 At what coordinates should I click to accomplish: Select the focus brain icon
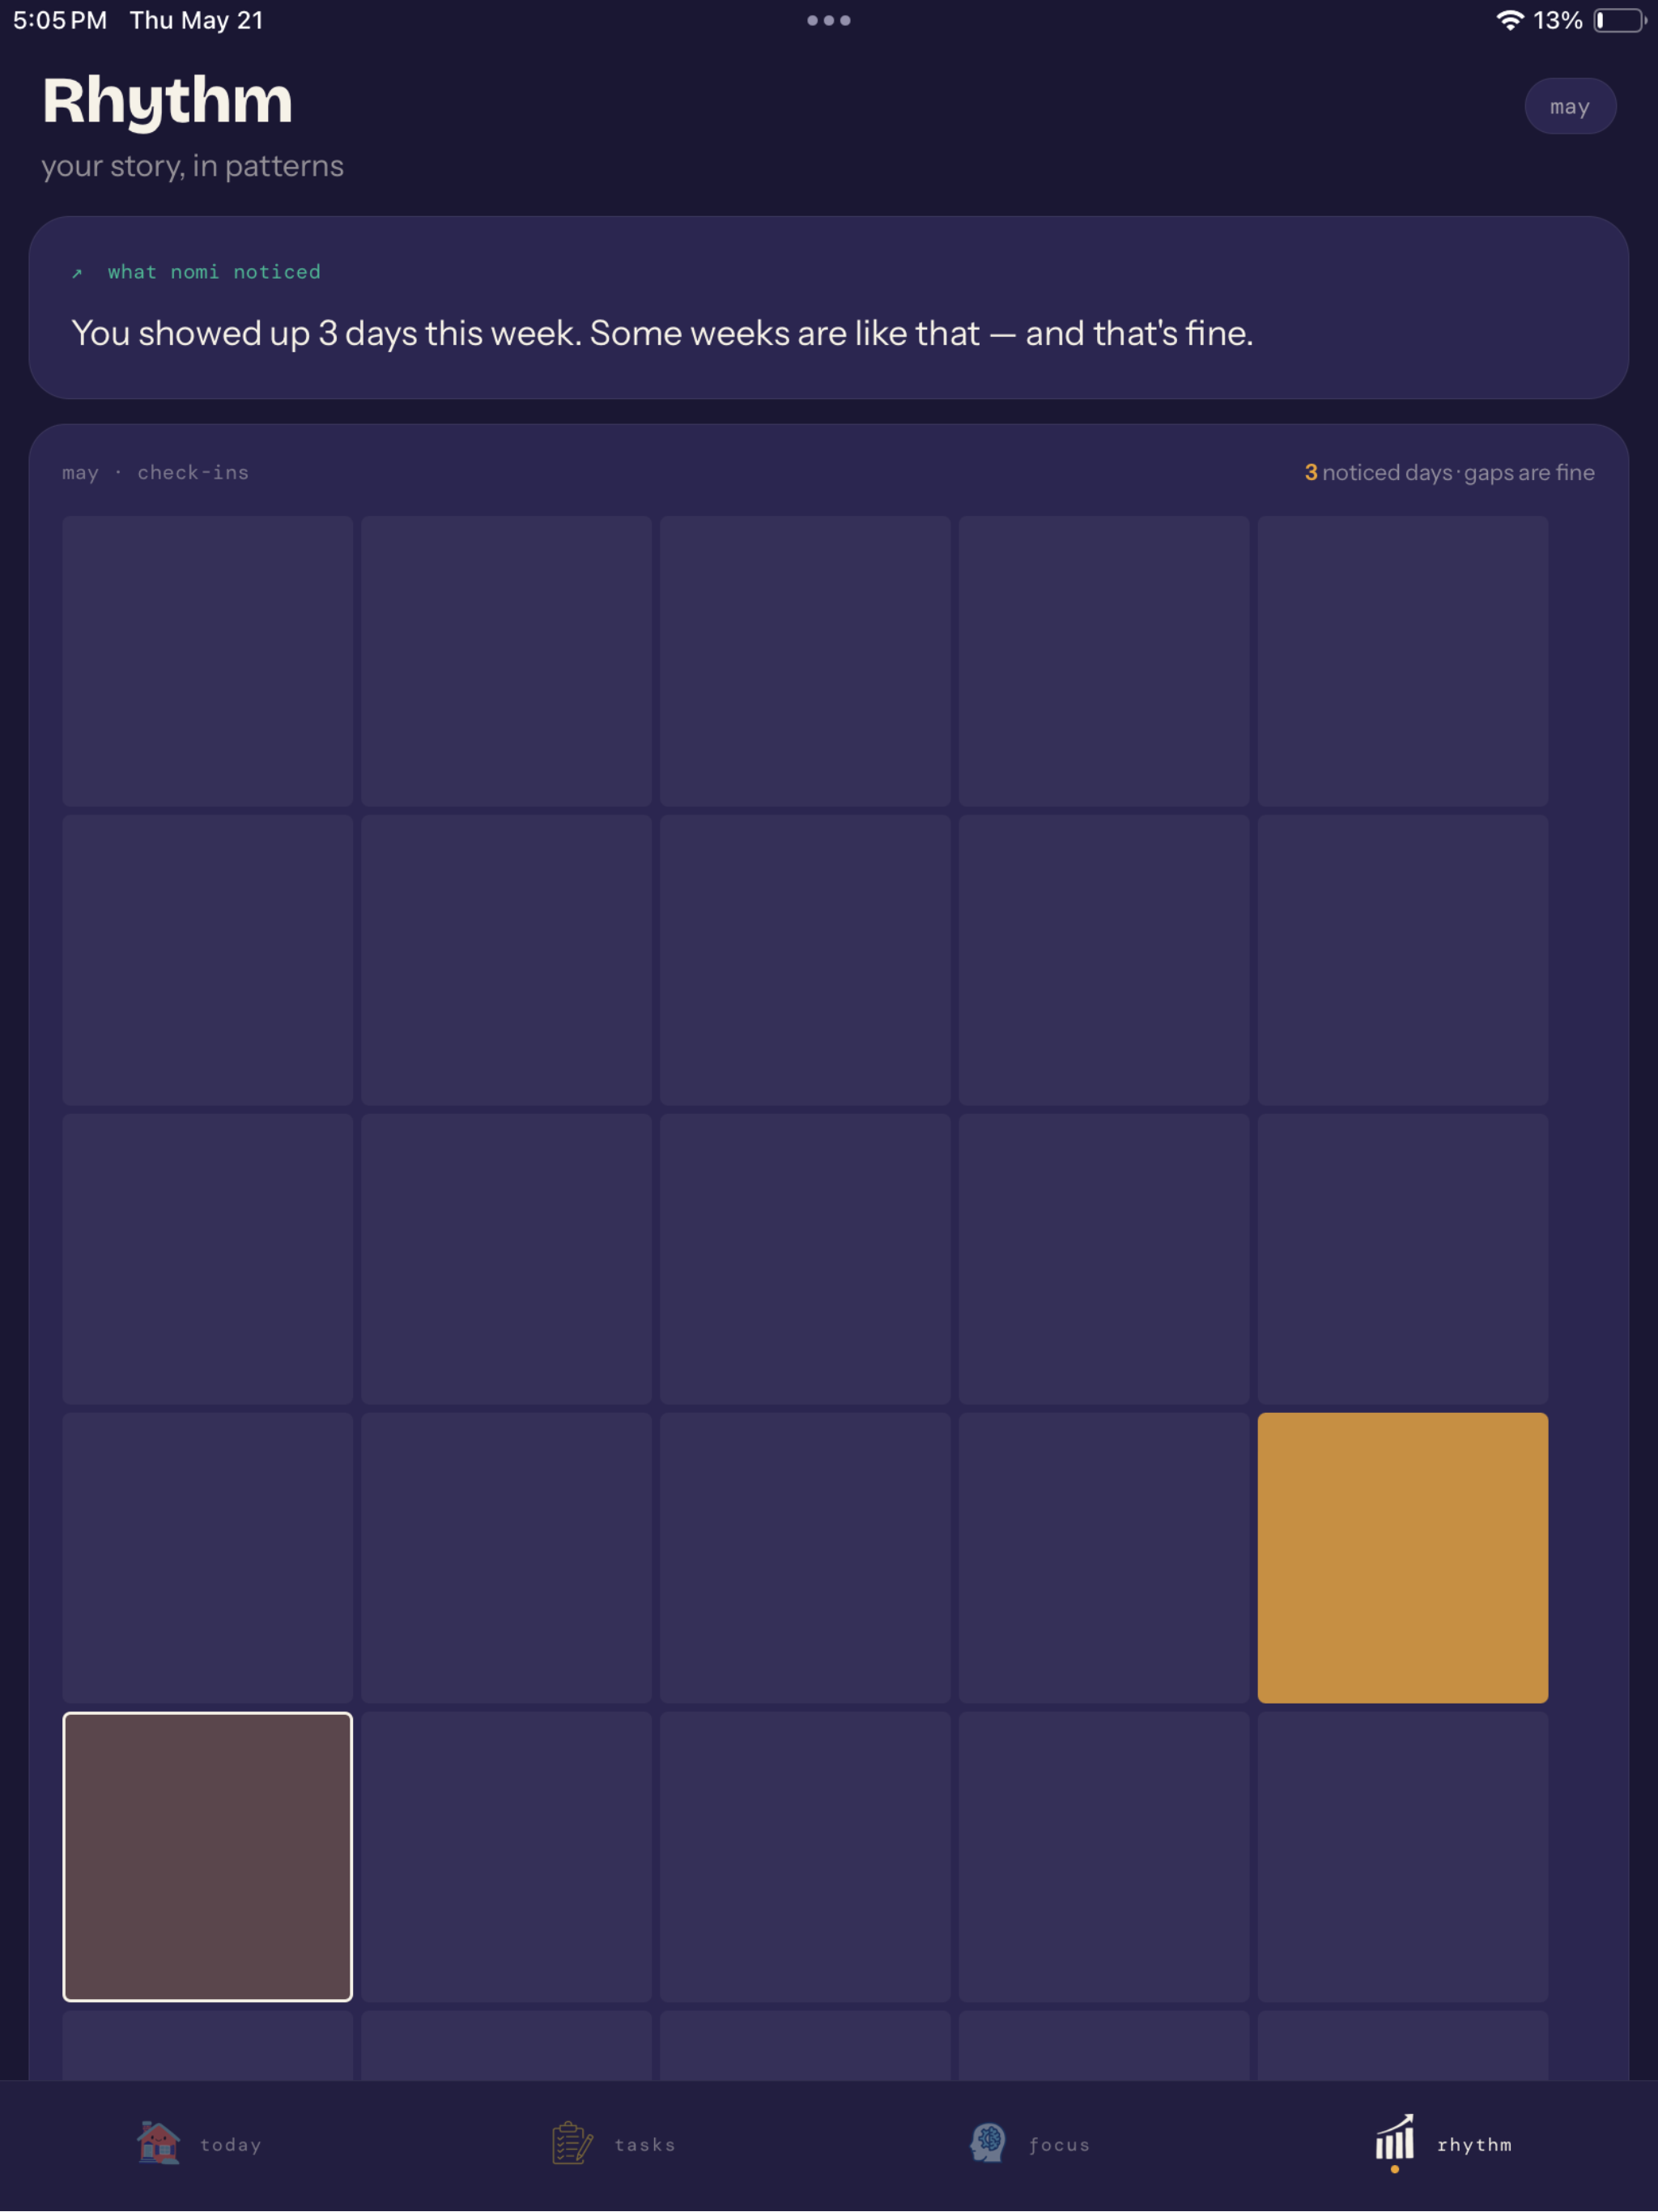[x=987, y=2143]
